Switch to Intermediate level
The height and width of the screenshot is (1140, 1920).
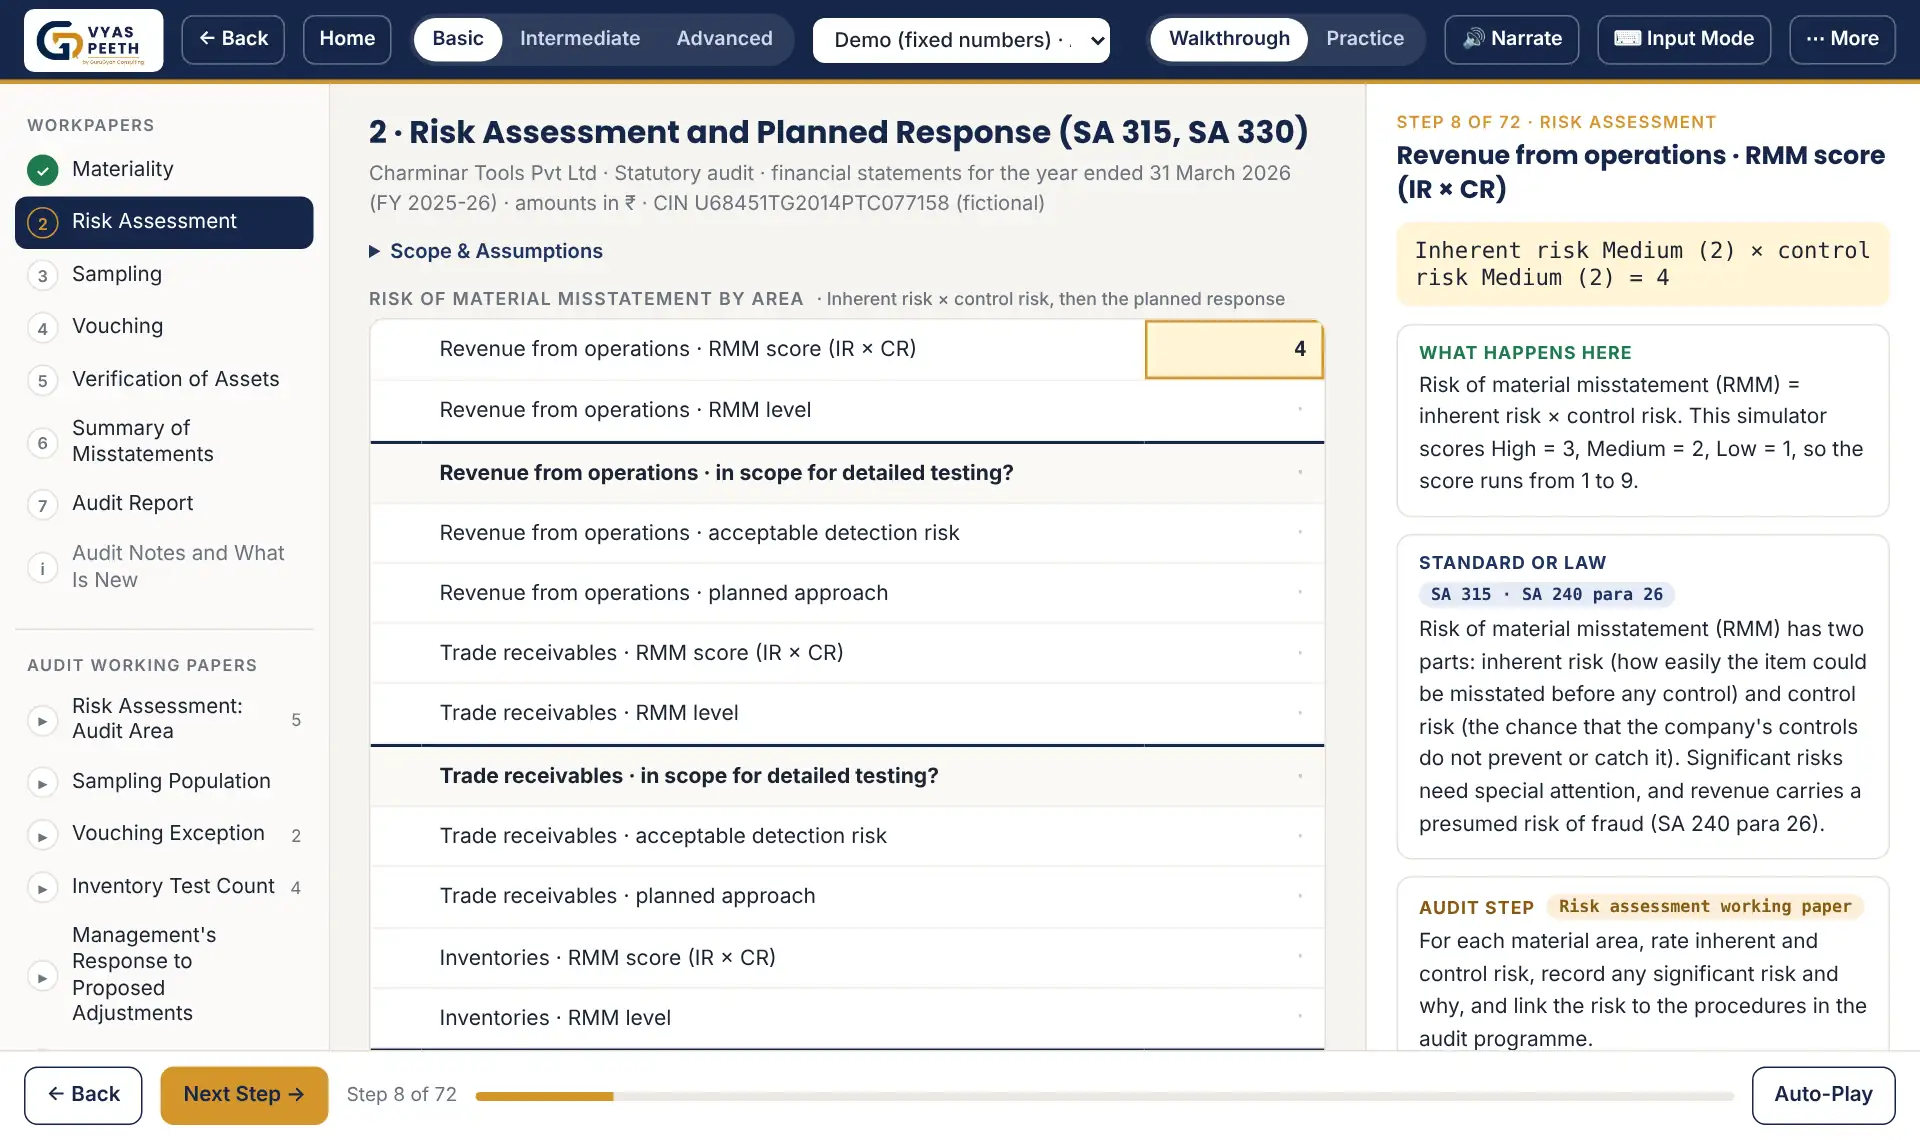pos(580,39)
